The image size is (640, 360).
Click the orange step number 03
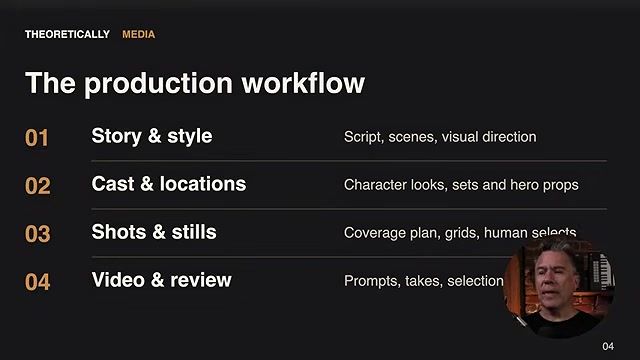pos(38,234)
